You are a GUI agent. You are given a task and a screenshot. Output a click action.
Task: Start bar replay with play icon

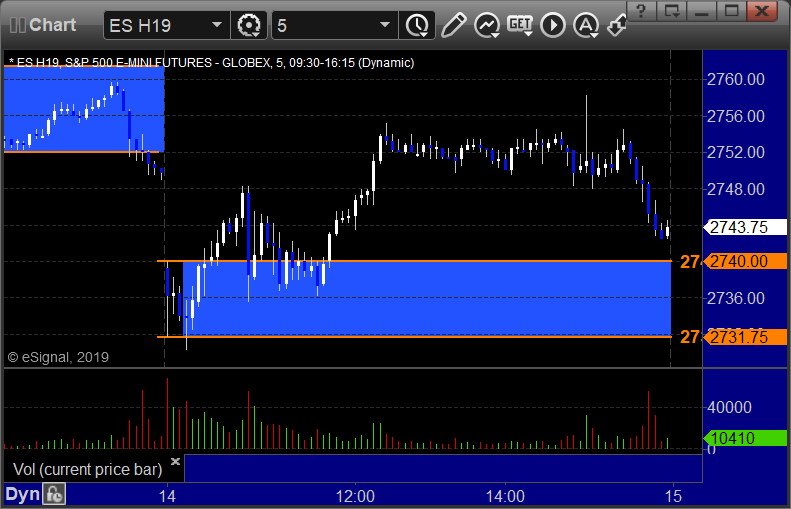[x=553, y=25]
